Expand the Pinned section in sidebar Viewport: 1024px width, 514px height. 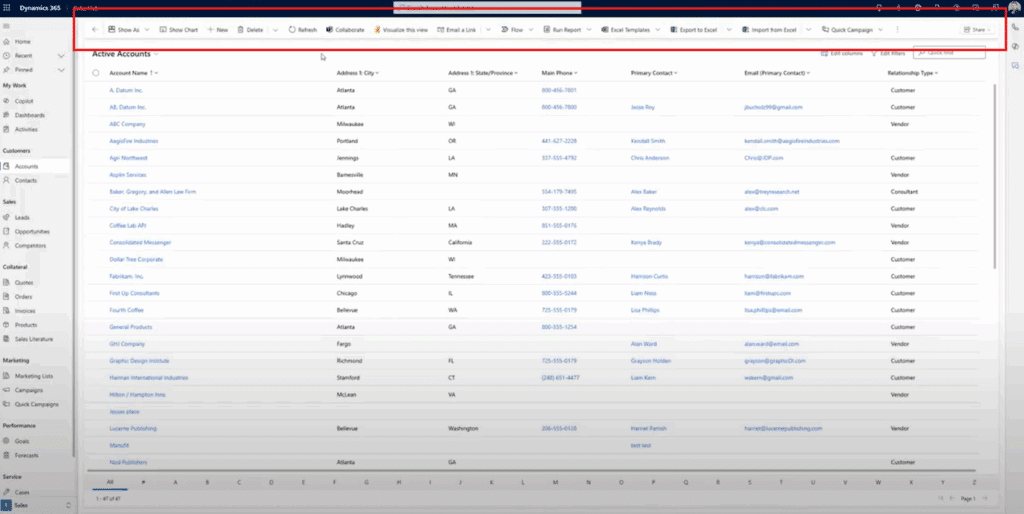(61, 70)
